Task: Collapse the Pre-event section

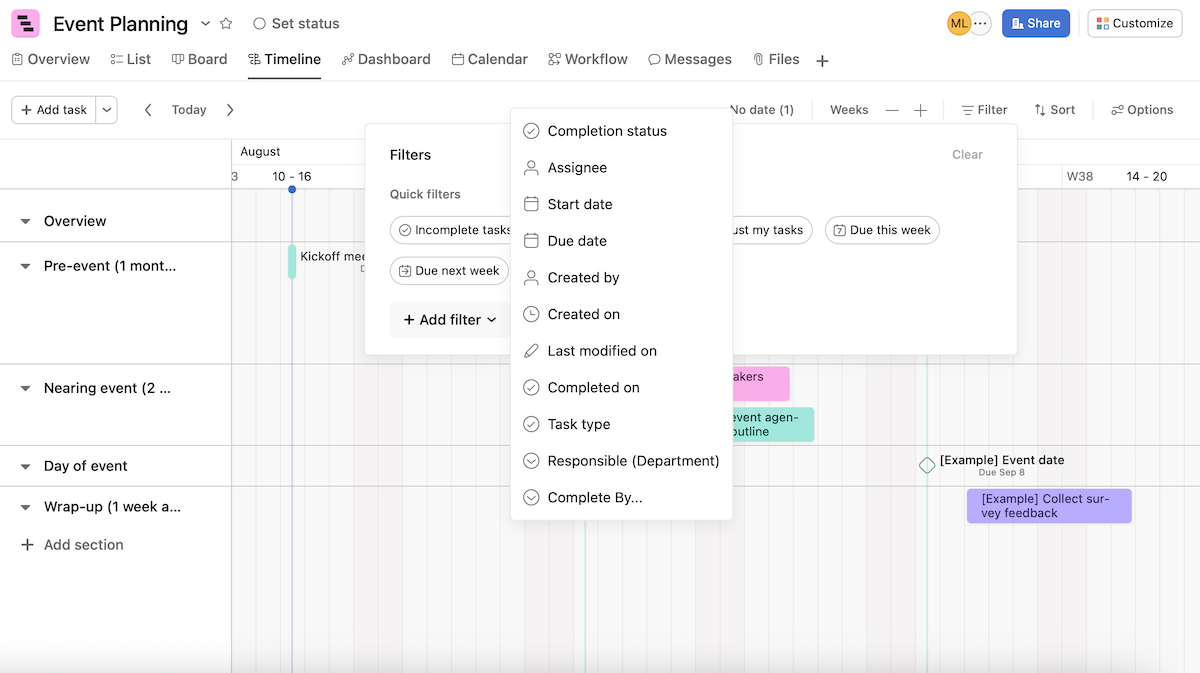Action: click(x=26, y=265)
